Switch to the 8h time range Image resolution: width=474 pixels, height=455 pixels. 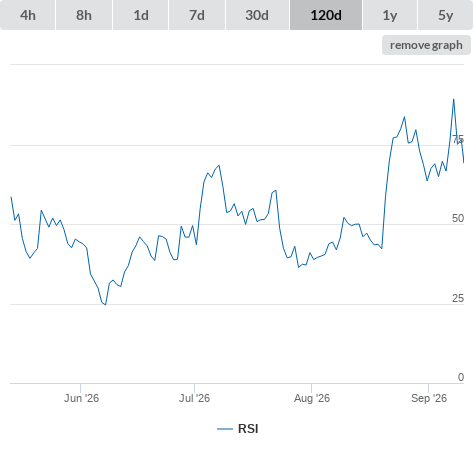click(84, 15)
